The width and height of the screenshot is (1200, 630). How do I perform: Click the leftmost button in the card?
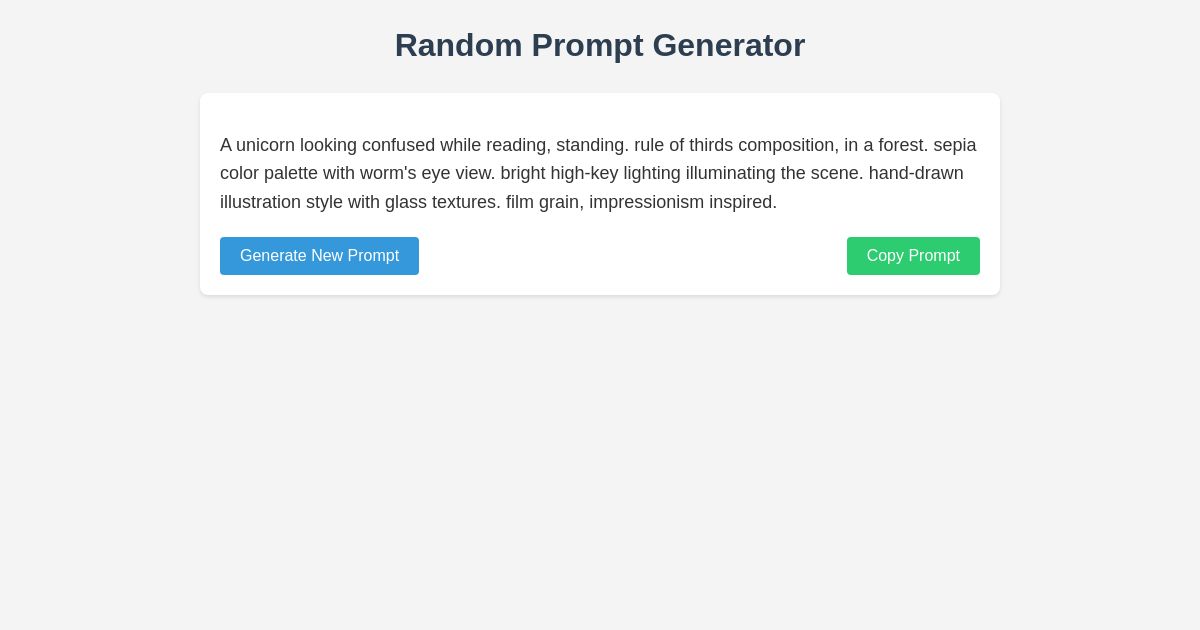(x=319, y=256)
